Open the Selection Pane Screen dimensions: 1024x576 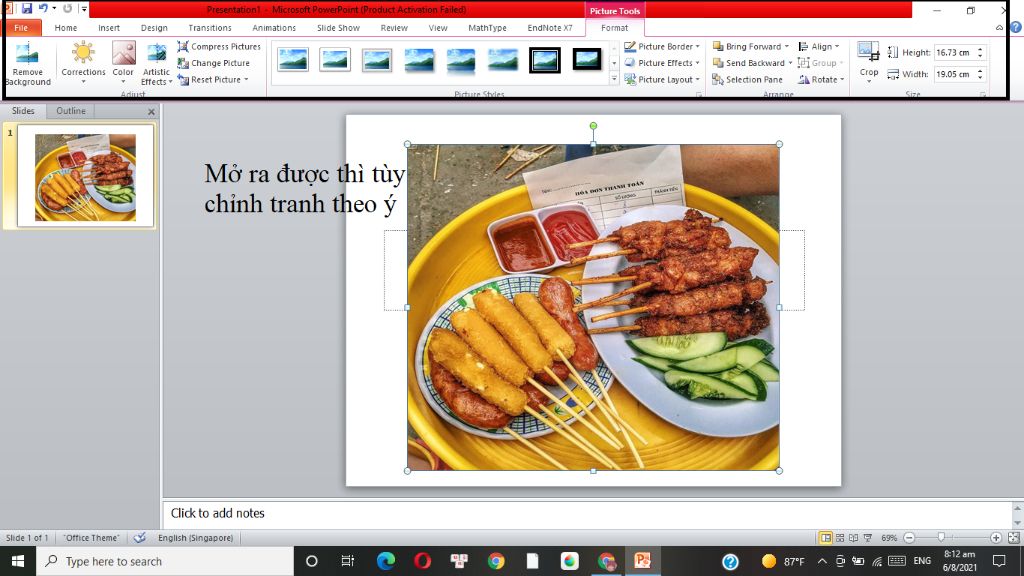(x=747, y=80)
